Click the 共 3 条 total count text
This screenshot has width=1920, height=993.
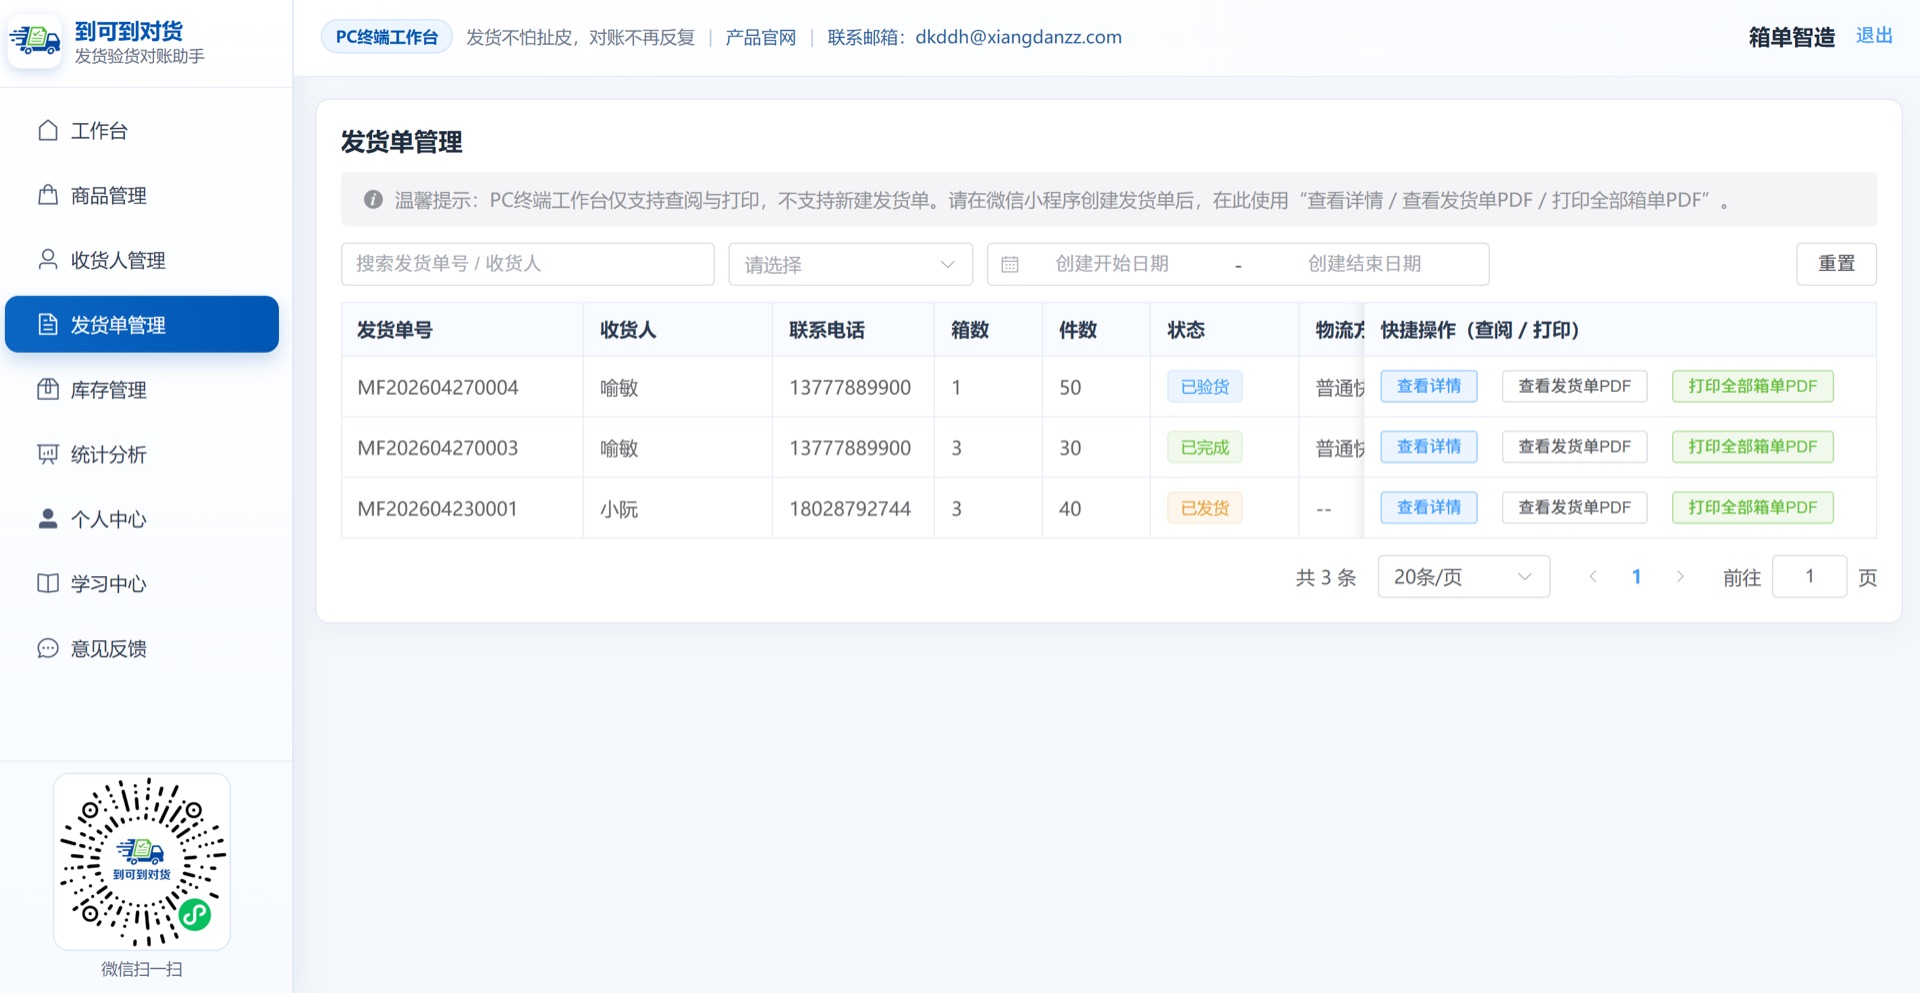pos(1326,577)
